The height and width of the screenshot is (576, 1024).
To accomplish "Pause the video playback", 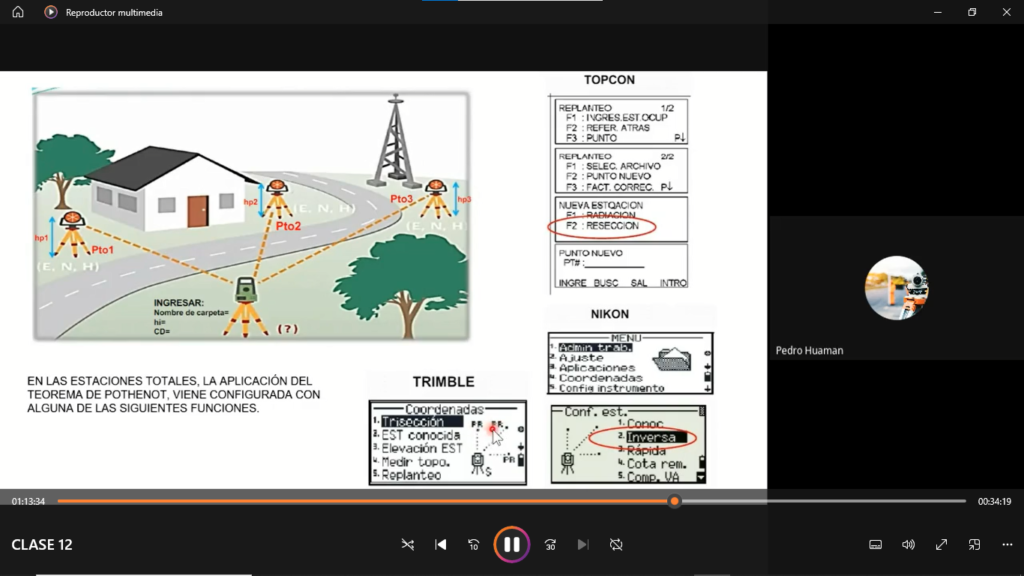I will point(511,544).
